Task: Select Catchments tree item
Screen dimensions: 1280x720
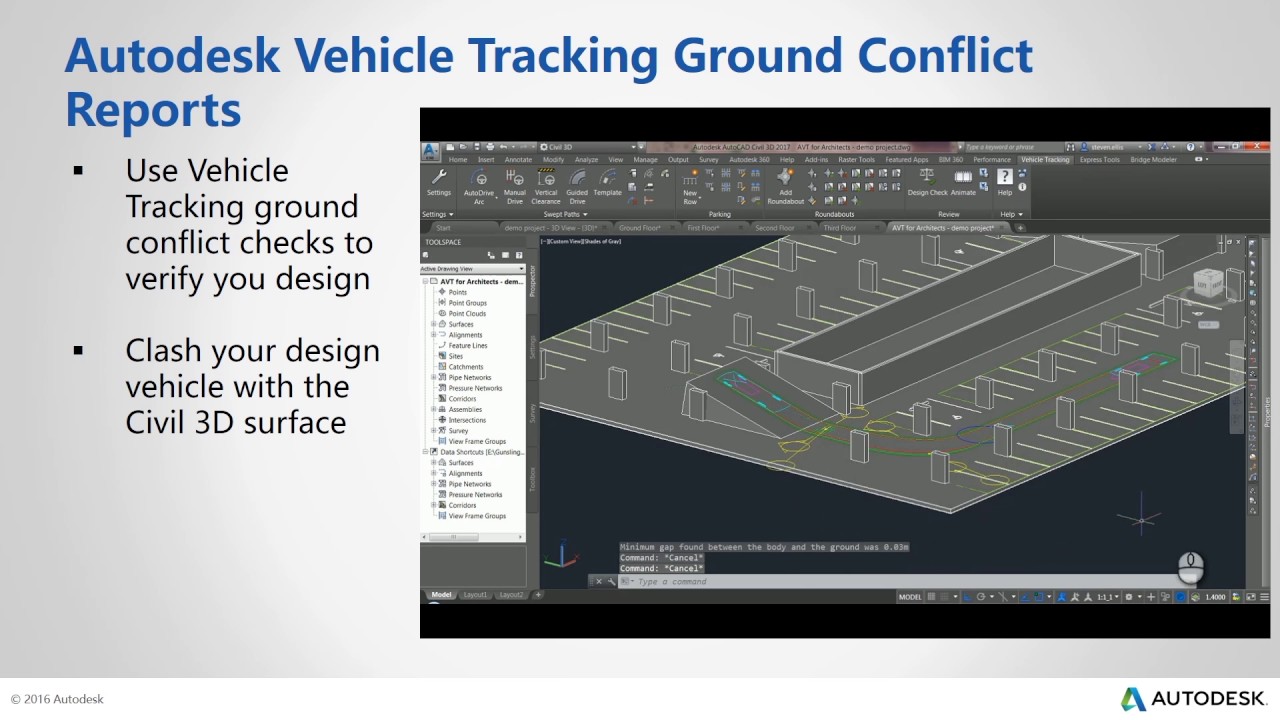Action: tap(466, 367)
